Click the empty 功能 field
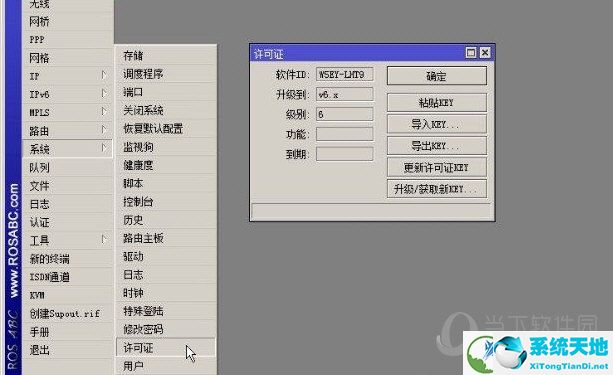The width and height of the screenshot is (613, 375). point(344,134)
